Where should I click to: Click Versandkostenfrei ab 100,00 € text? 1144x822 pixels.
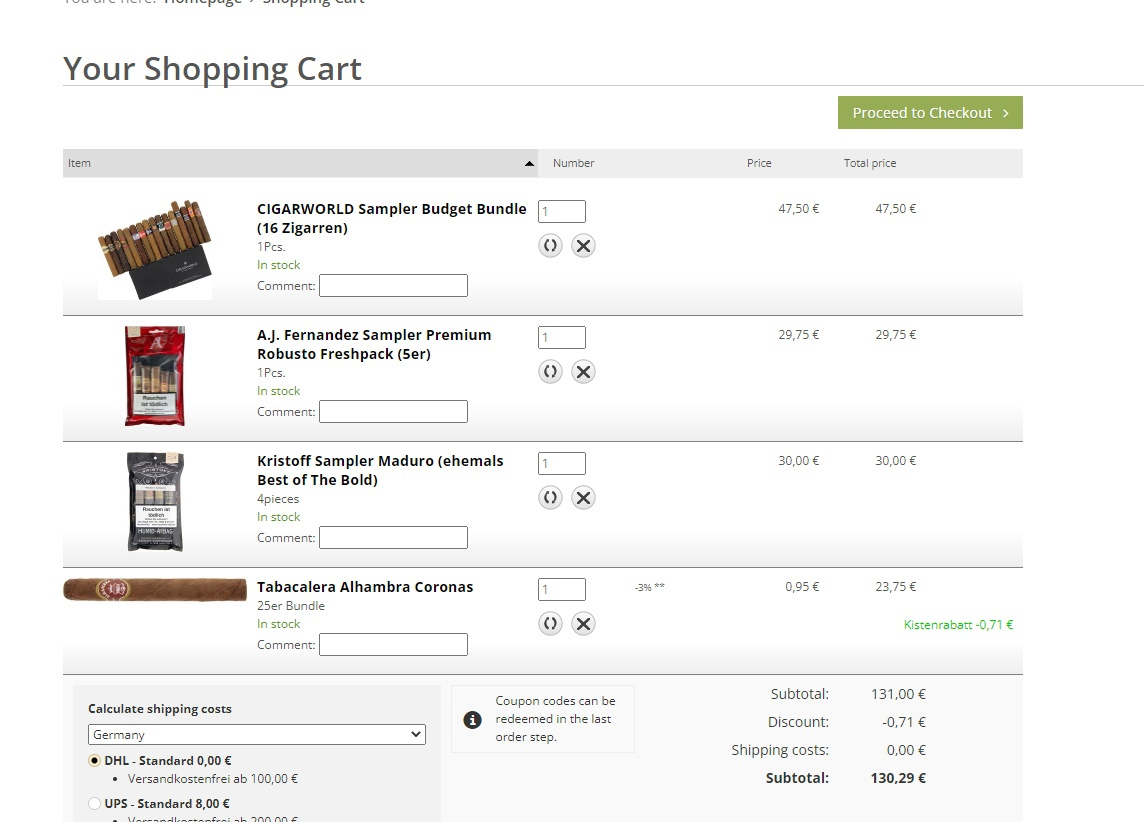pos(213,779)
